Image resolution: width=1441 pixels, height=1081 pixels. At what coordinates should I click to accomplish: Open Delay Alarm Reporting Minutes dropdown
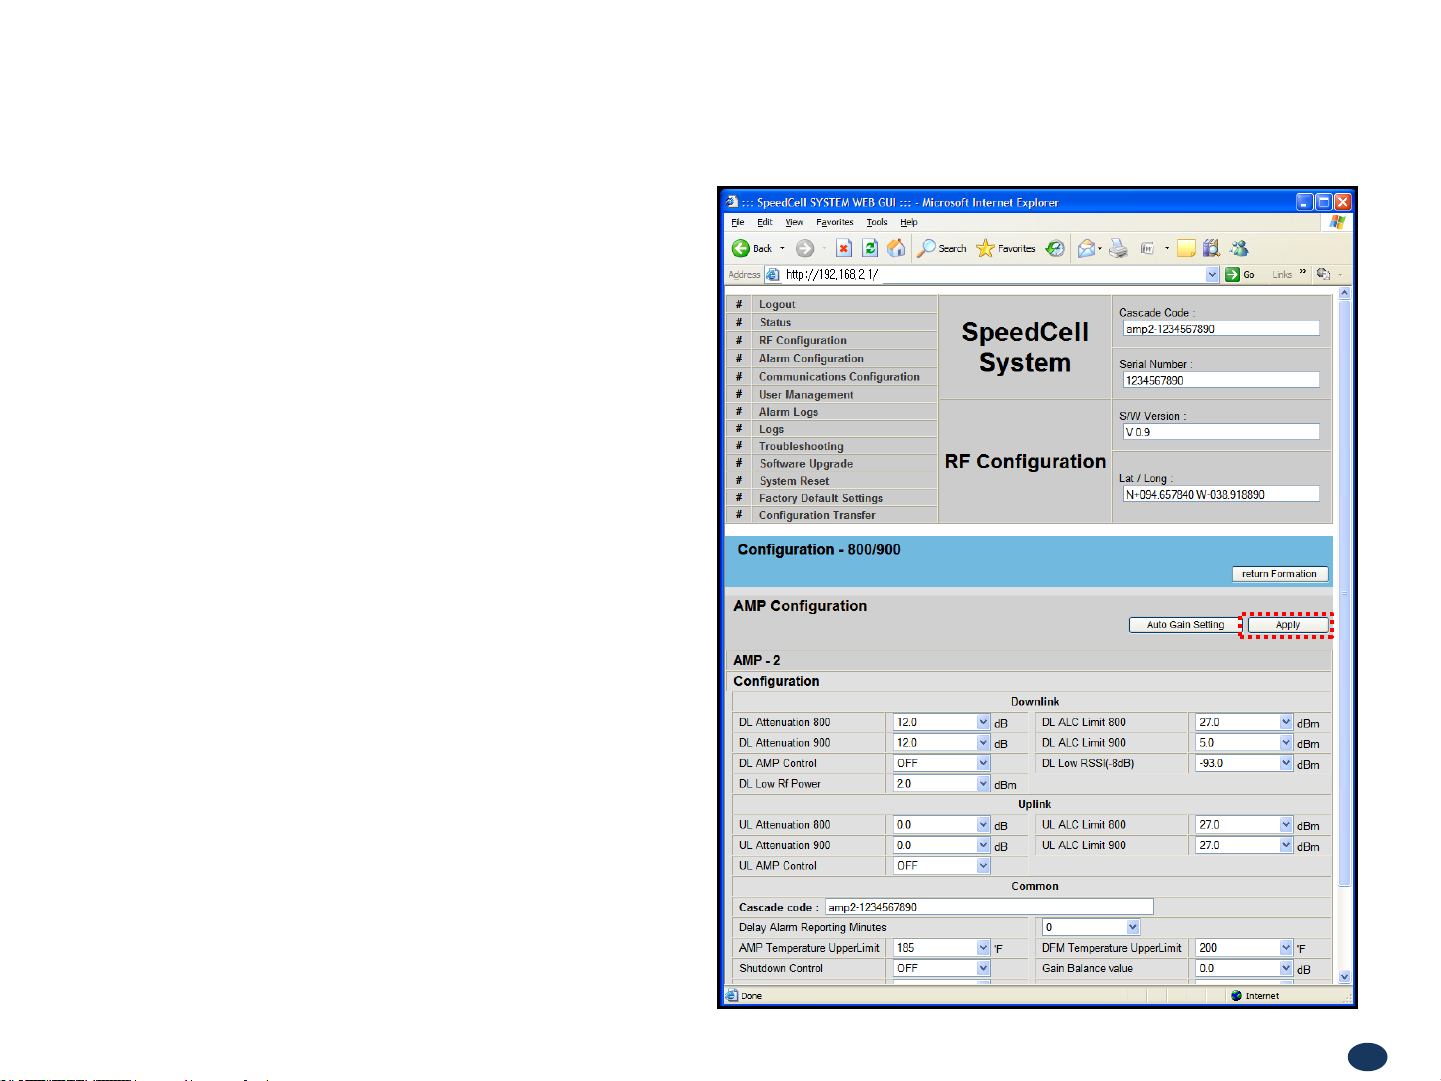[1133, 927]
